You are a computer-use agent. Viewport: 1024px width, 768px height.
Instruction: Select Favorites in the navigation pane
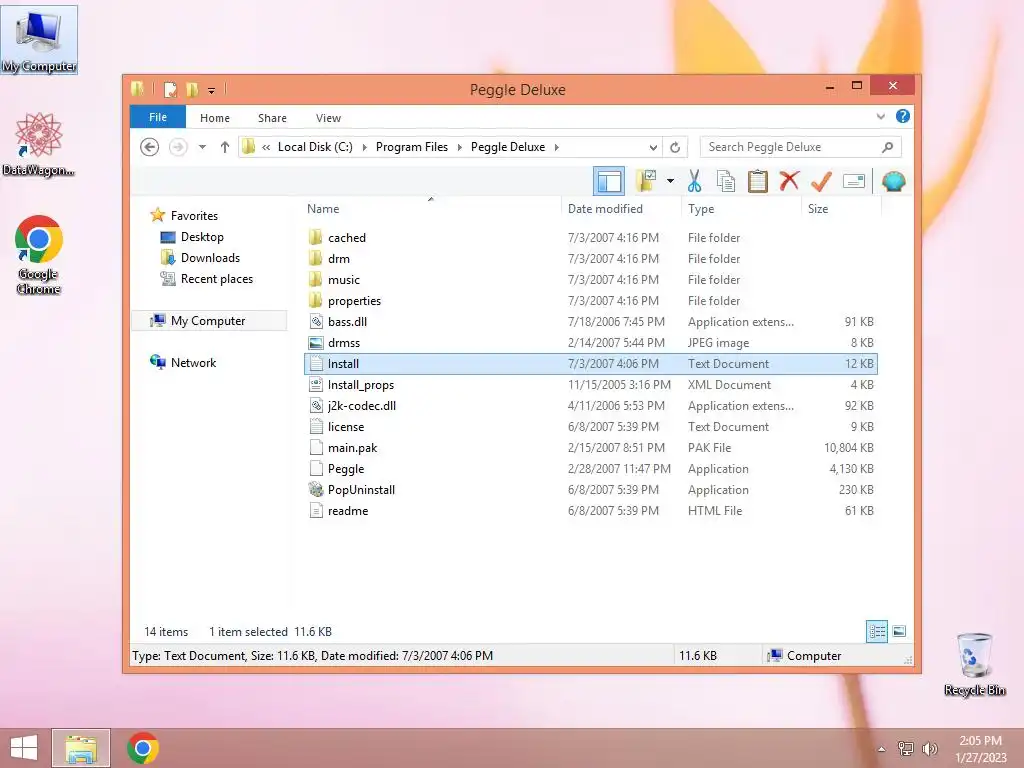194,216
